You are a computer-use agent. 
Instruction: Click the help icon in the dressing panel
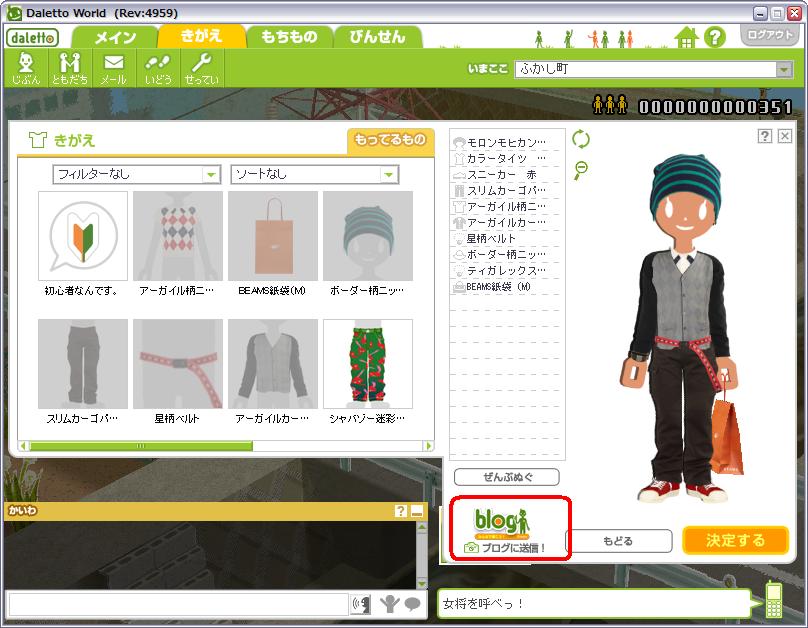point(765,135)
